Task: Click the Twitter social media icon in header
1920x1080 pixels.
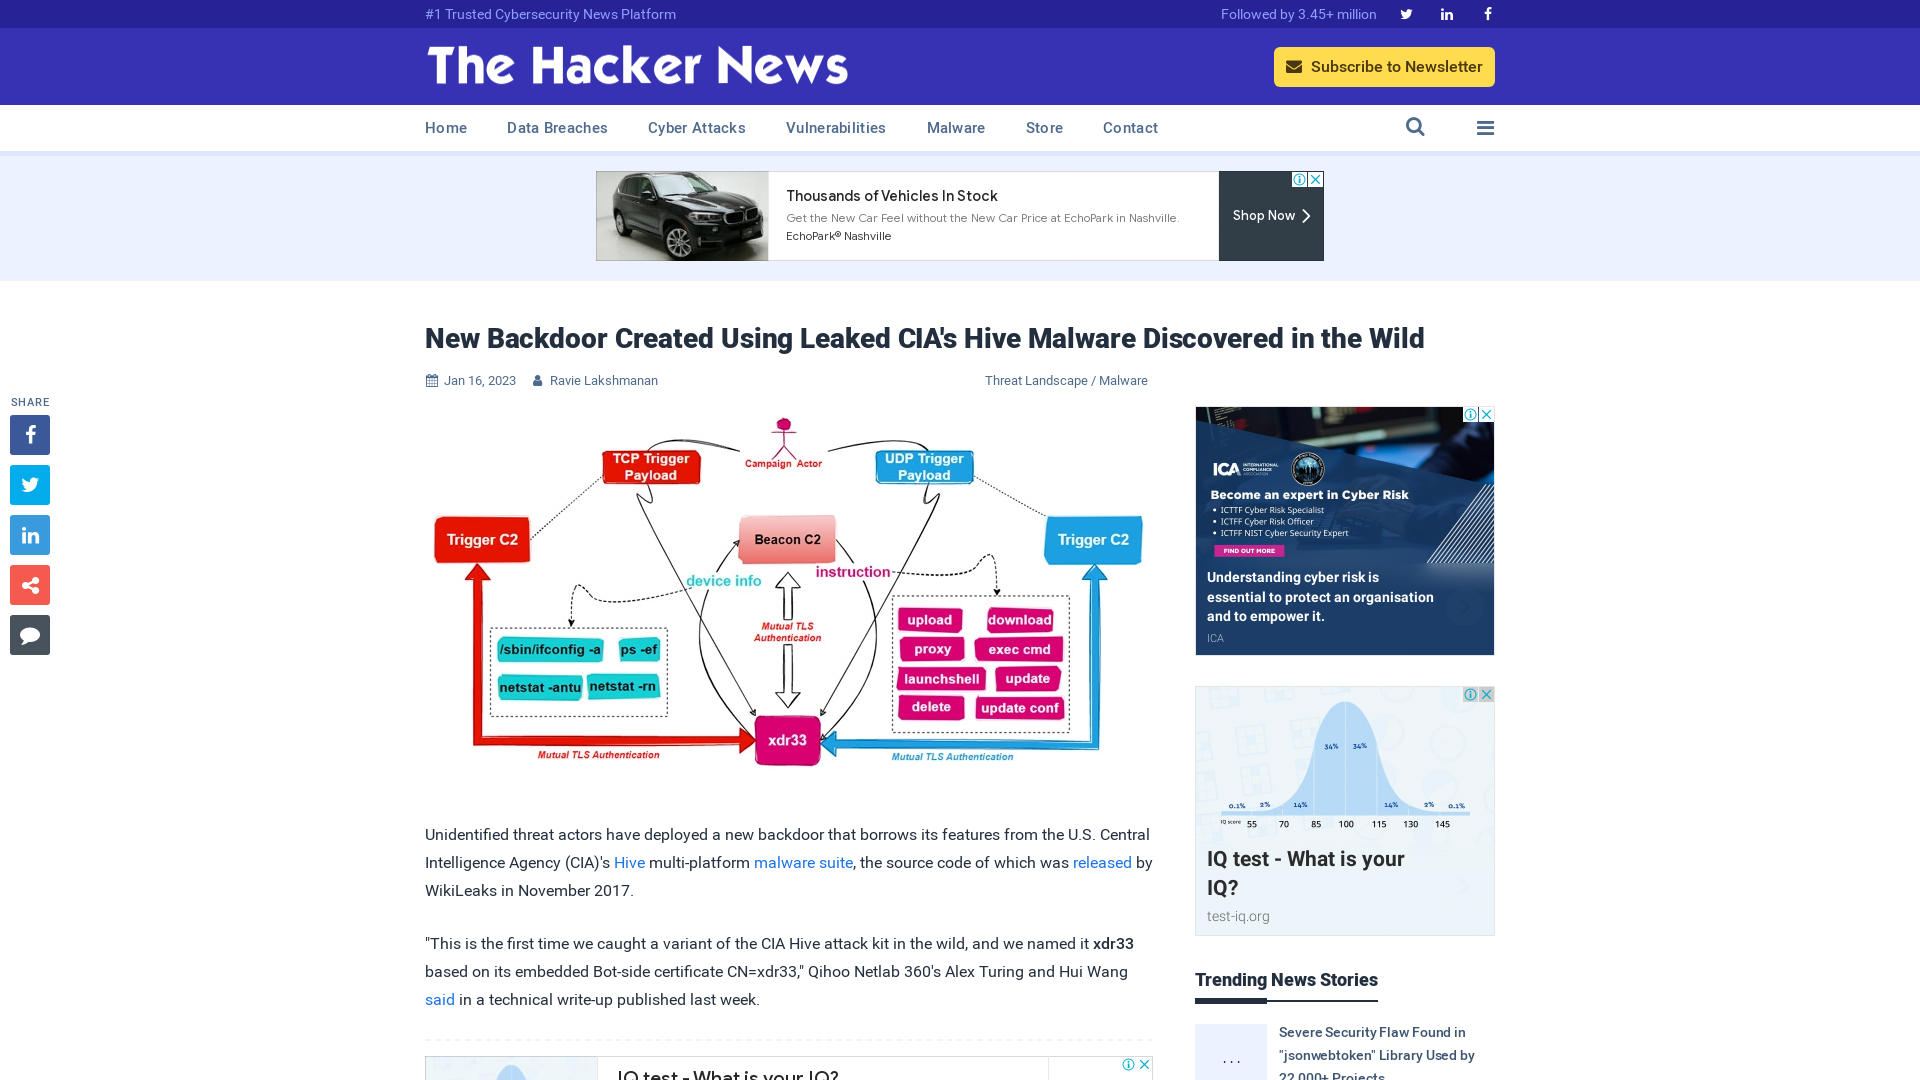Action: click(1406, 13)
